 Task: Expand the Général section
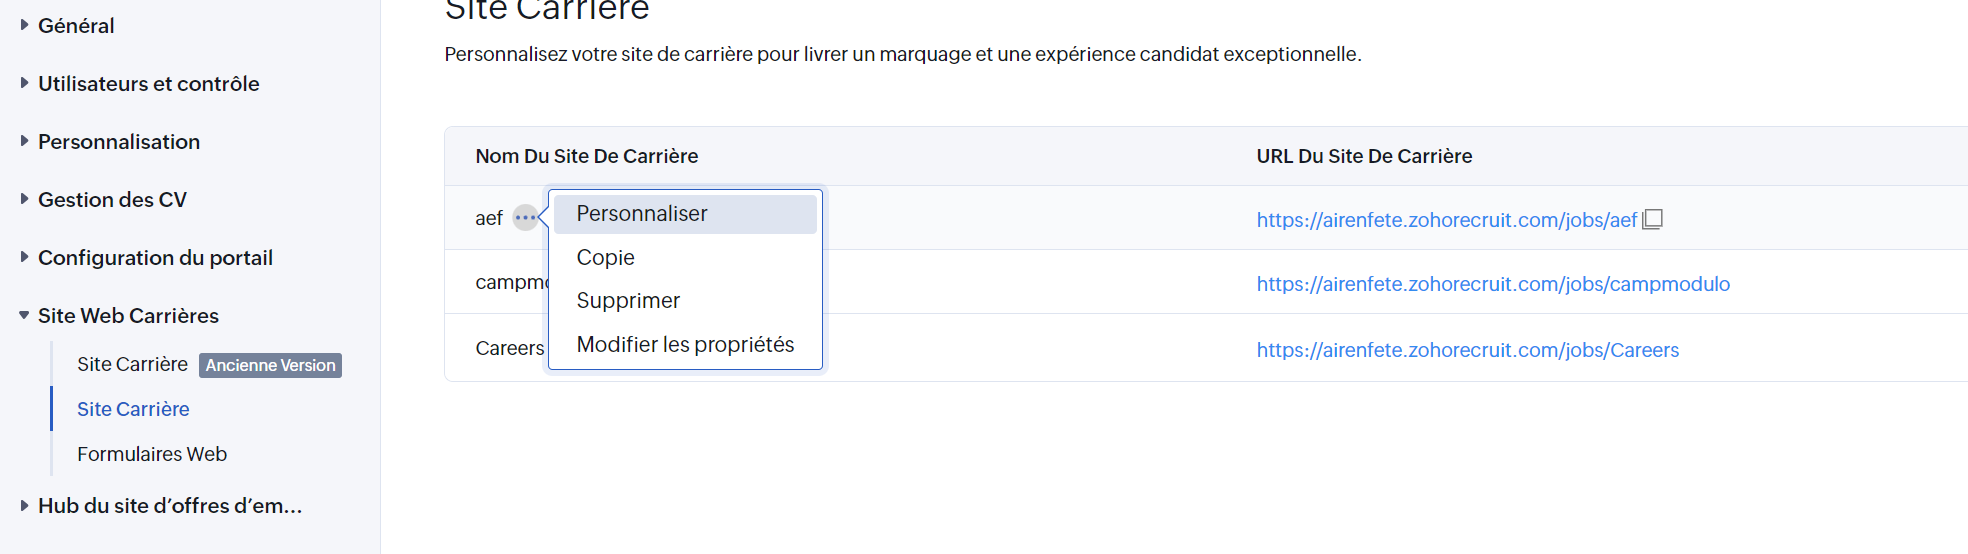[x=76, y=26]
